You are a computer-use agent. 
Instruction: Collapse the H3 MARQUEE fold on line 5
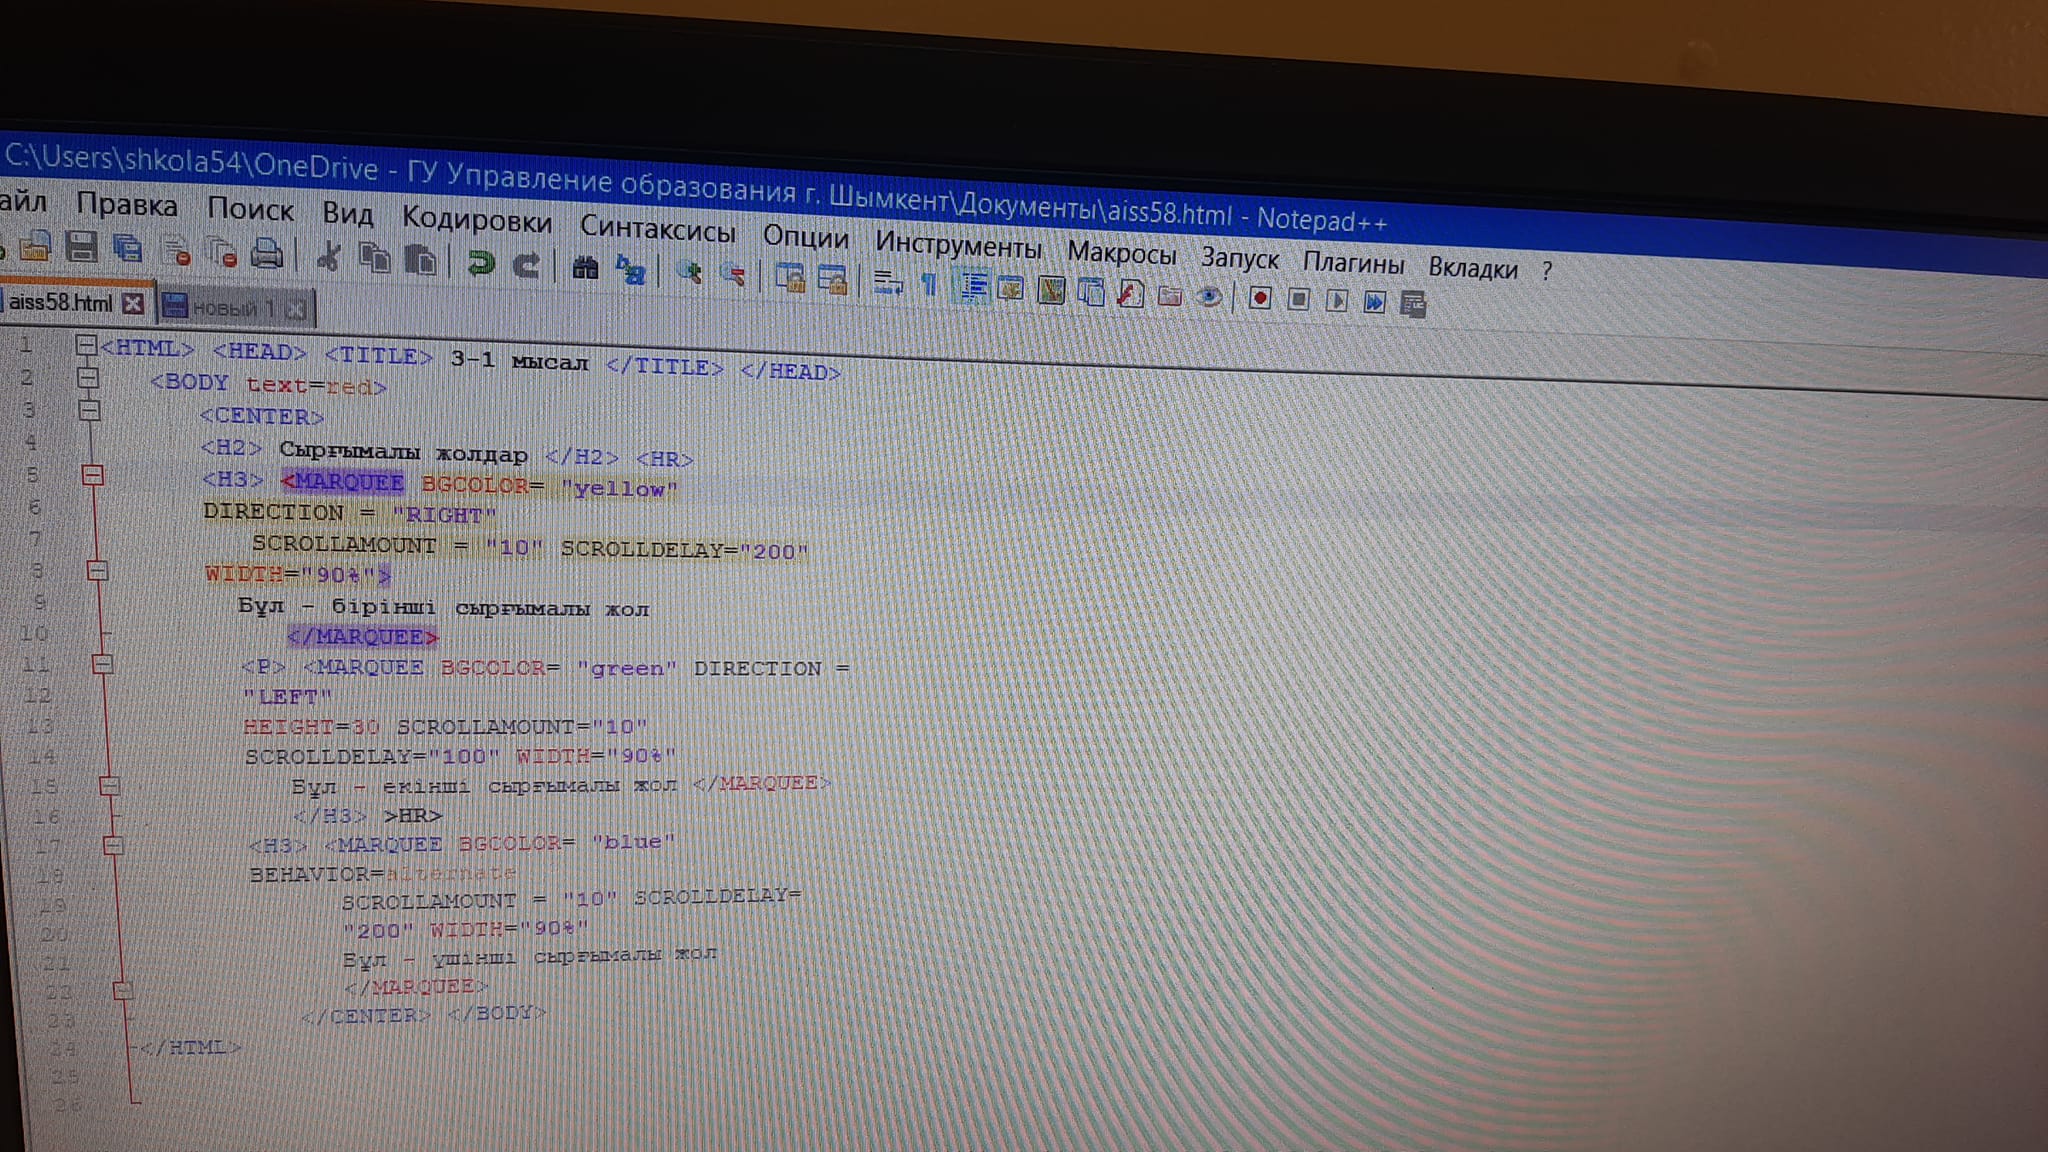pyautogui.click(x=93, y=475)
